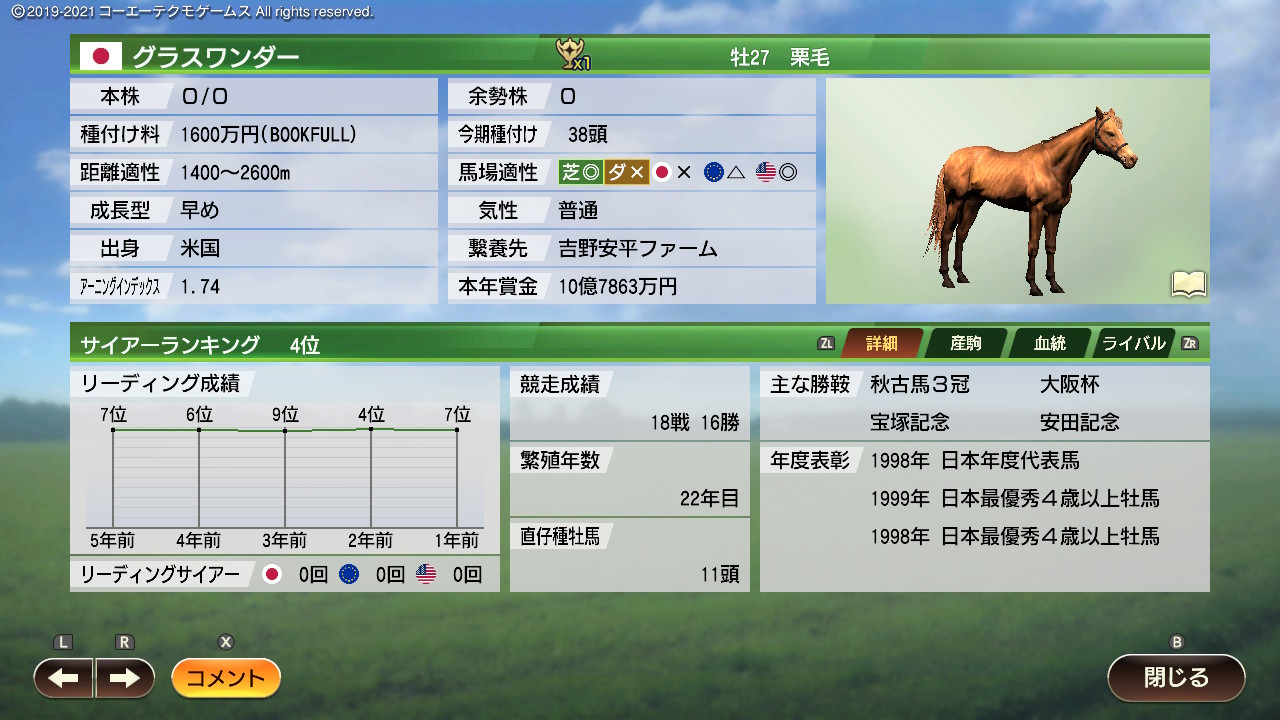
Task: Click the 秋古馬3冠 major win
Action: [920, 384]
